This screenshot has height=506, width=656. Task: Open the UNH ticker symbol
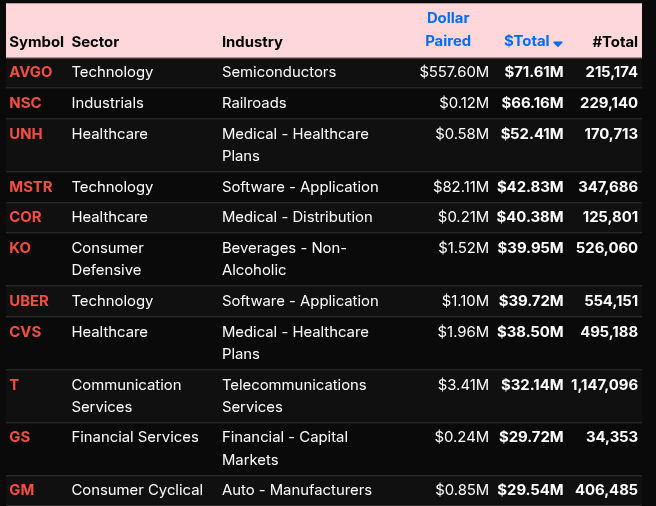coord(26,134)
